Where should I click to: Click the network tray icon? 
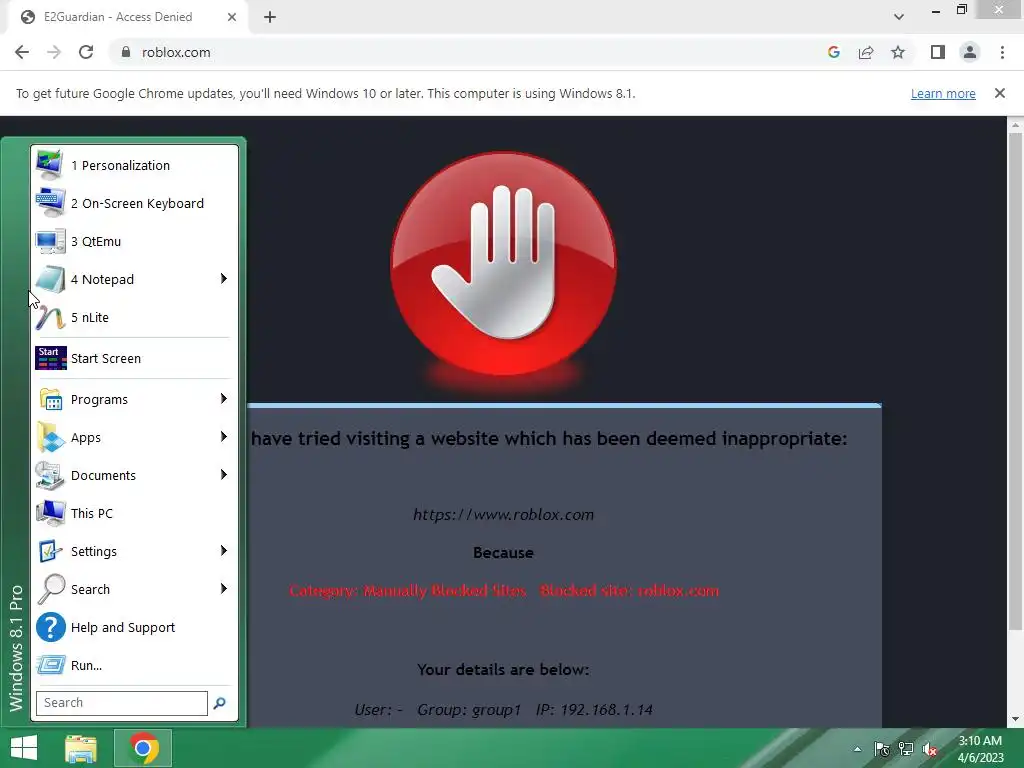click(x=906, y=749)
